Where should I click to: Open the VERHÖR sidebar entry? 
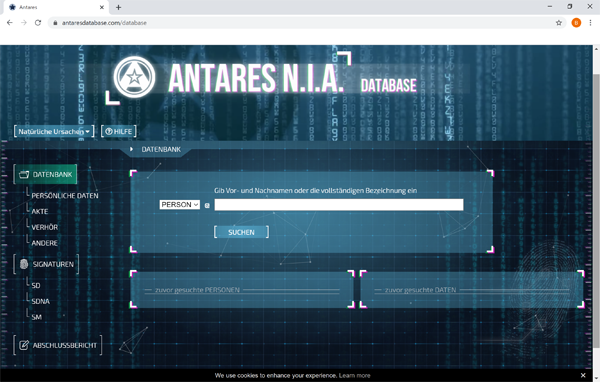click(x=44, y=227)
